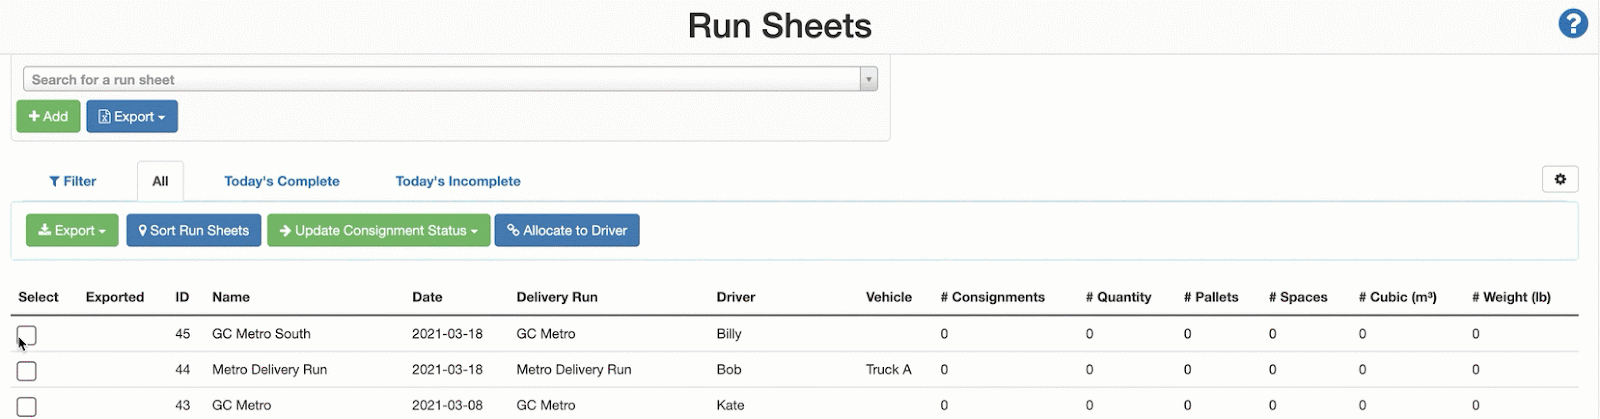Expand the run sheet search dropdown arrow
1600x419 pixels.
(x=868, y=79)
